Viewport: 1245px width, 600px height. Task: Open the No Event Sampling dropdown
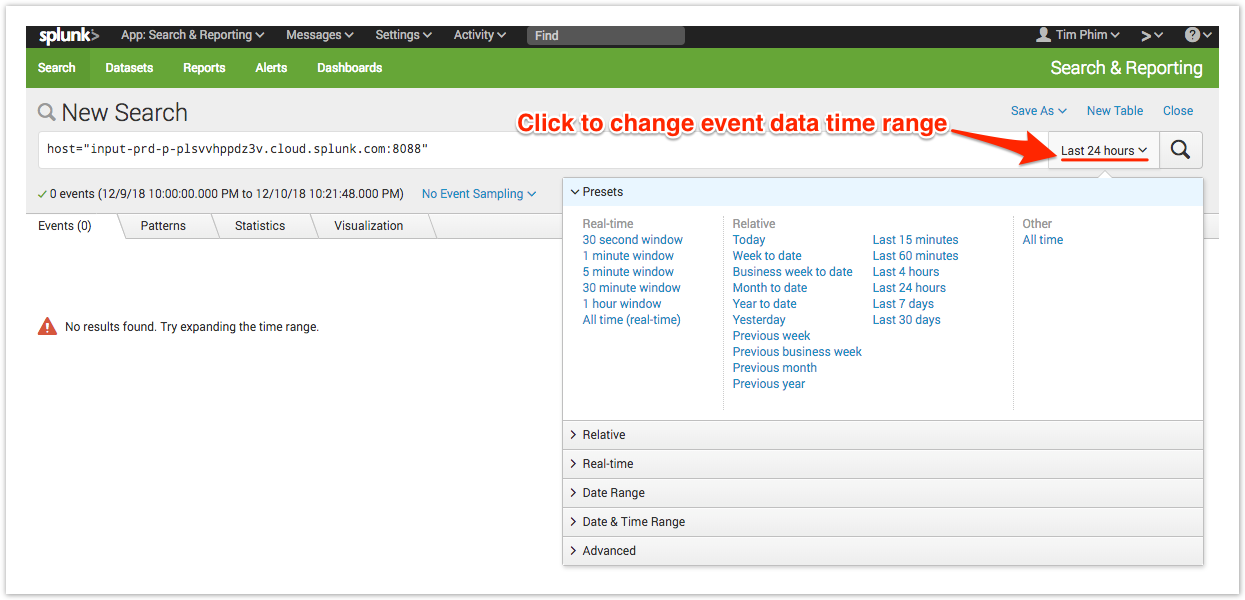coord(479,194)
